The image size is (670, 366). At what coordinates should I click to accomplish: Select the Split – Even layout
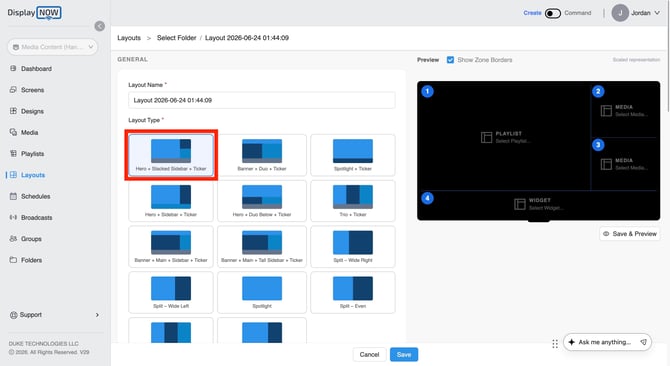(353, 293)
